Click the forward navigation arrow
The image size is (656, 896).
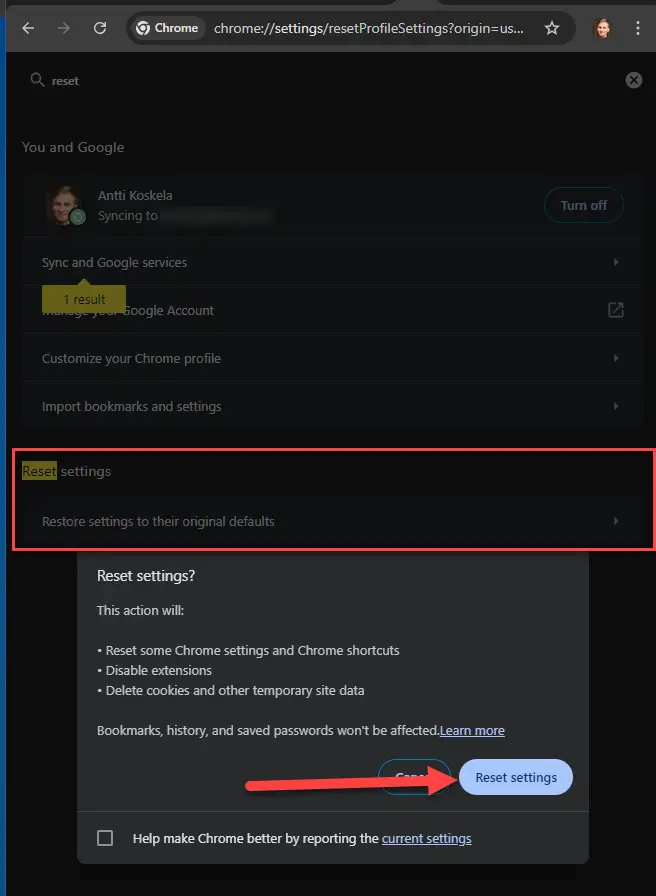(x=64, y=28)
